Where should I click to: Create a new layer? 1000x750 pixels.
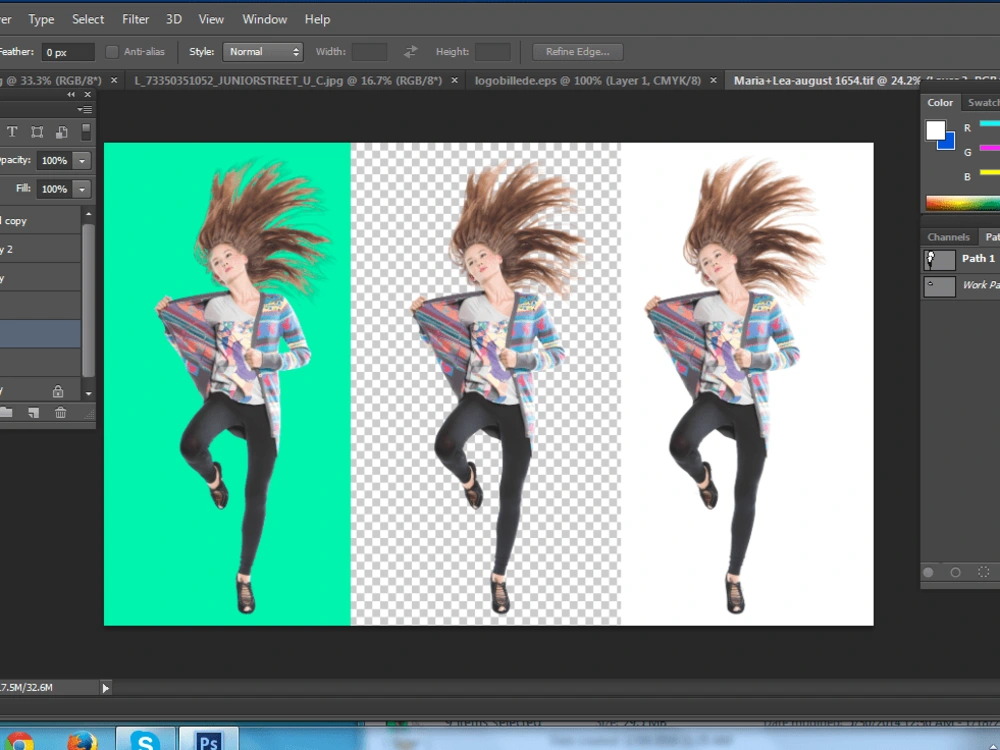[x=34, y=413]
